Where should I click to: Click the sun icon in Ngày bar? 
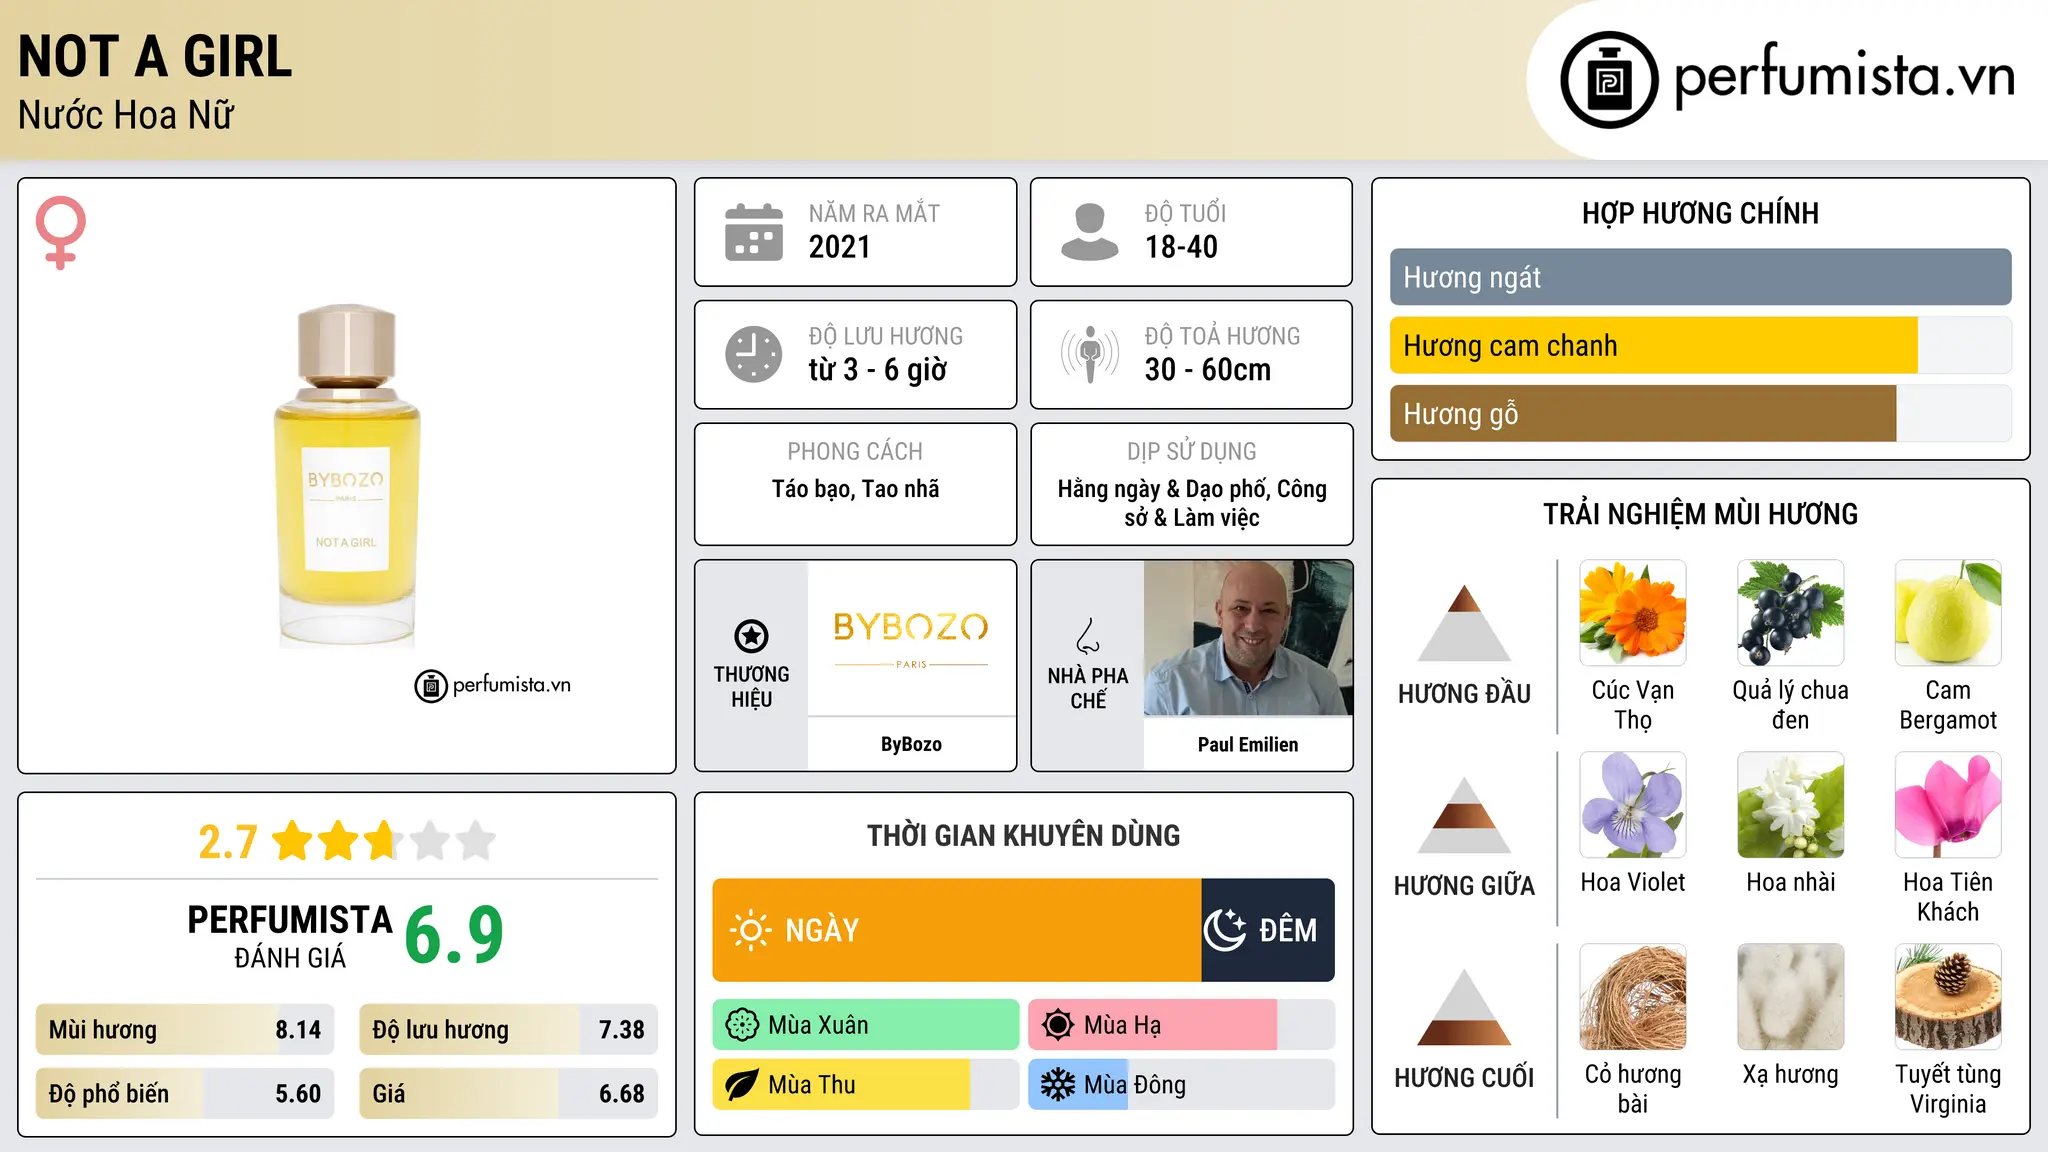point(750,930)
